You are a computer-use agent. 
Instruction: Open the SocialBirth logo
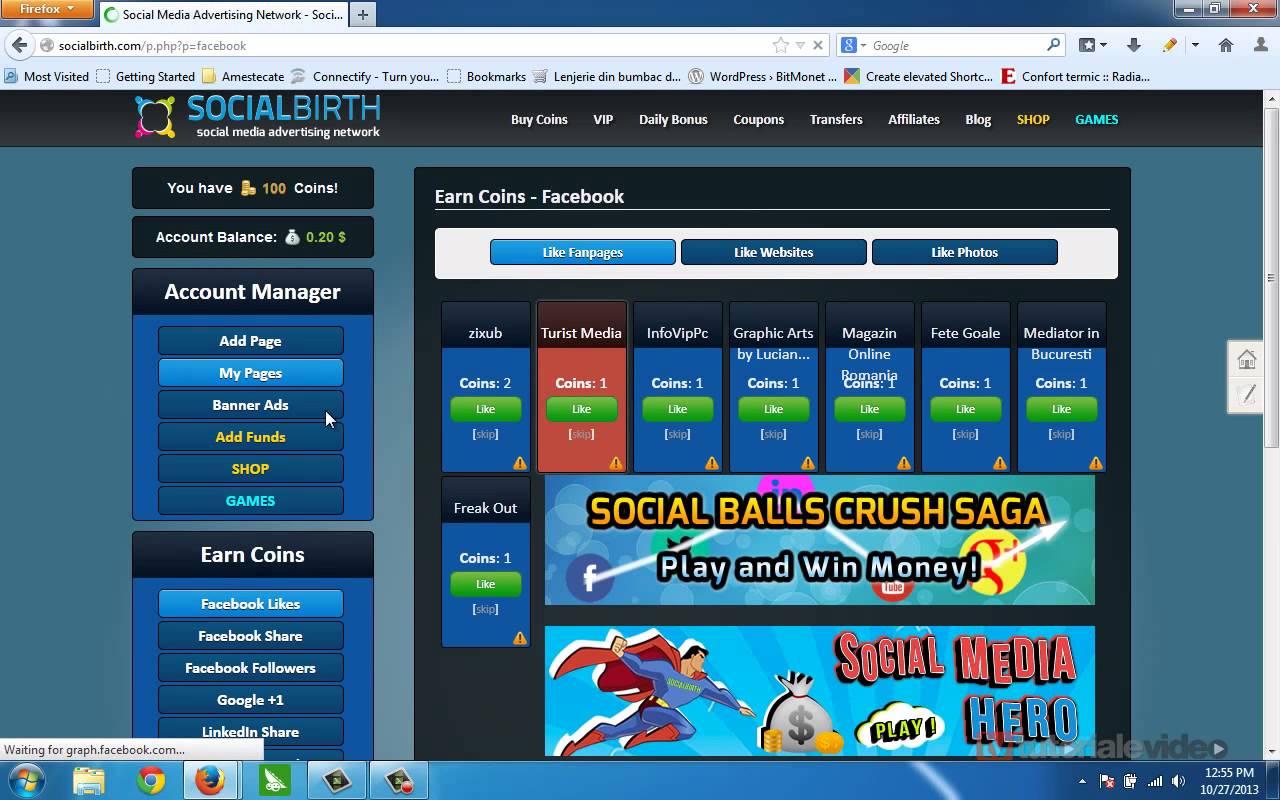coord(258,117)
